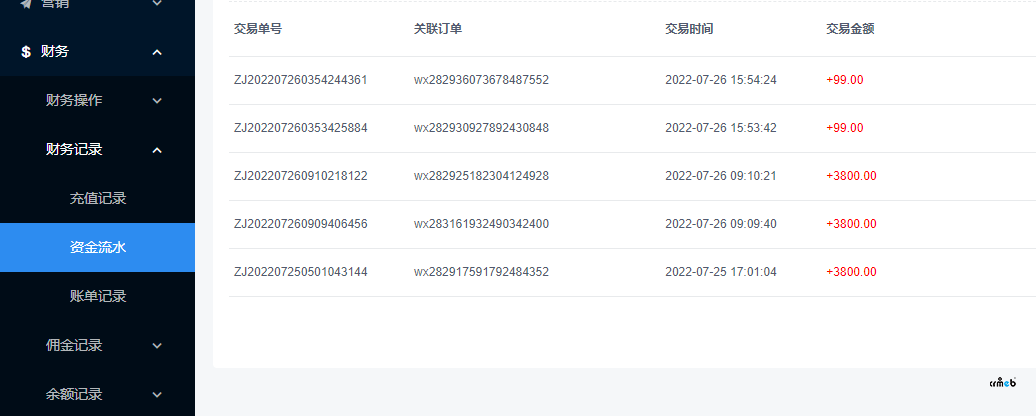Open the 财务 menu

(97, 52)
